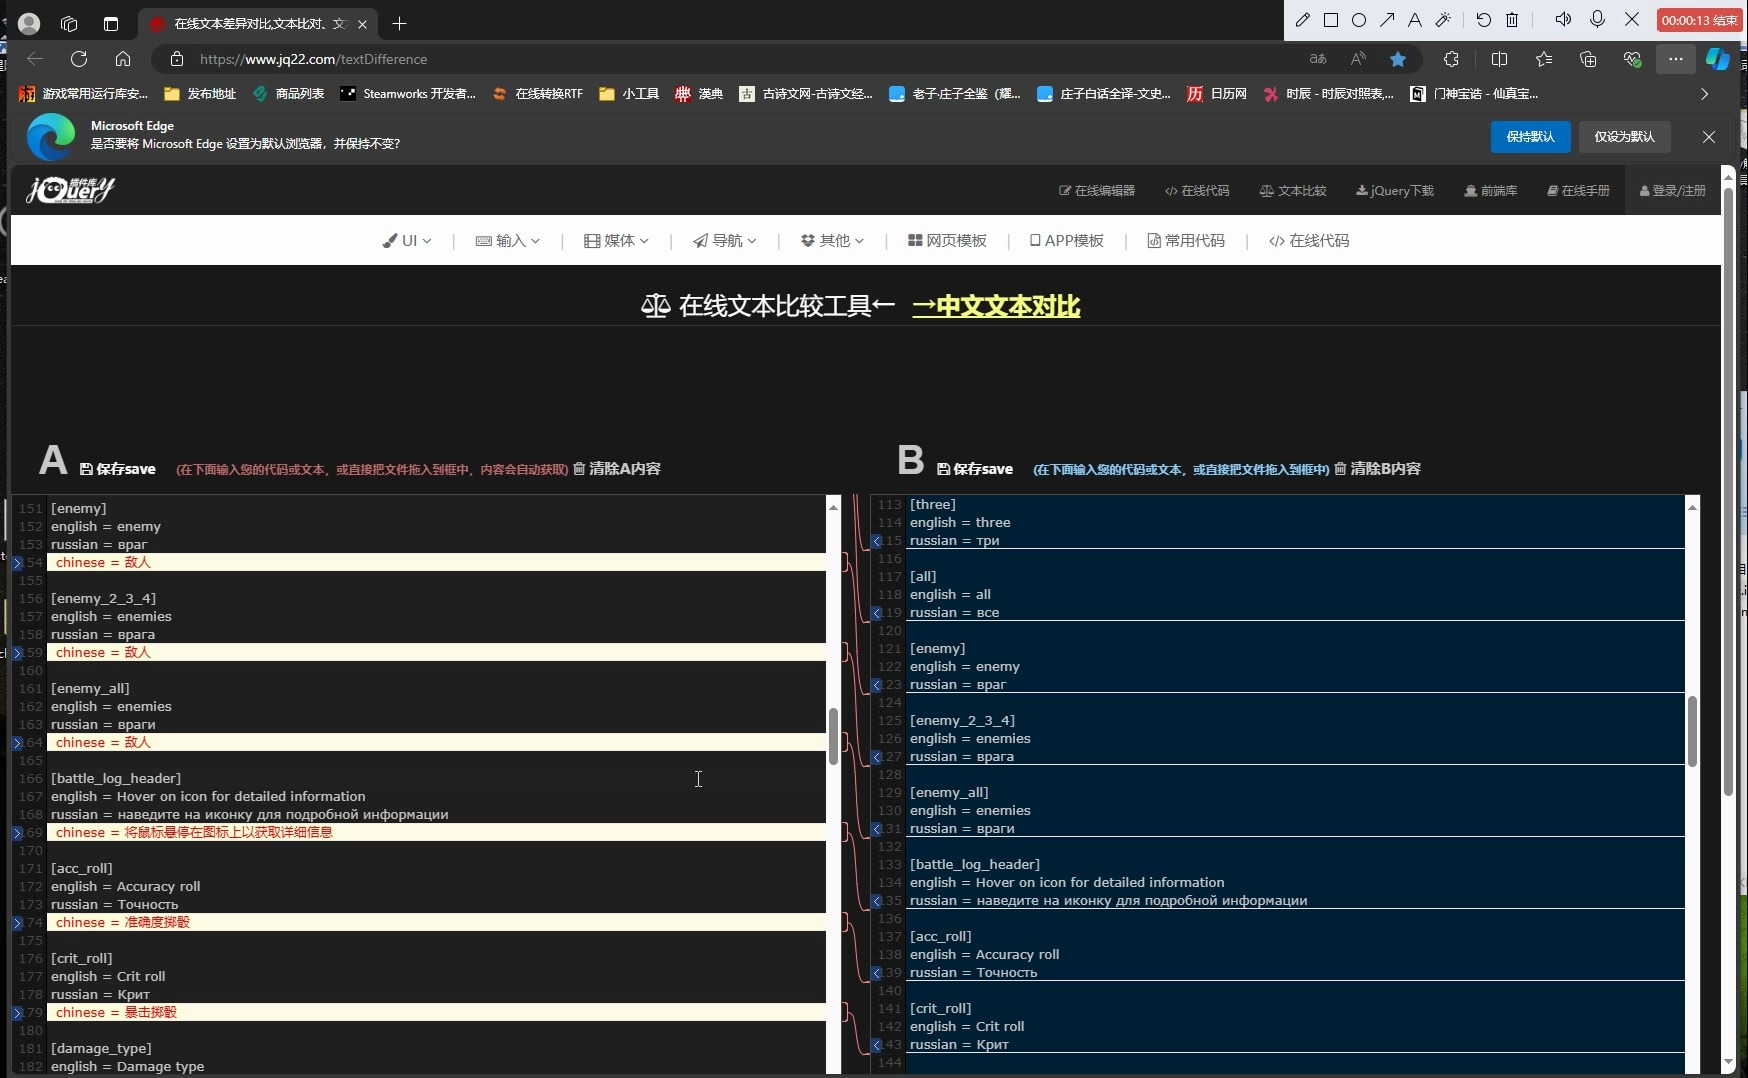1748x1078 pixels.
Task: Expand the 媒体 dropdown menu
Action: click(x=617, y=241)
